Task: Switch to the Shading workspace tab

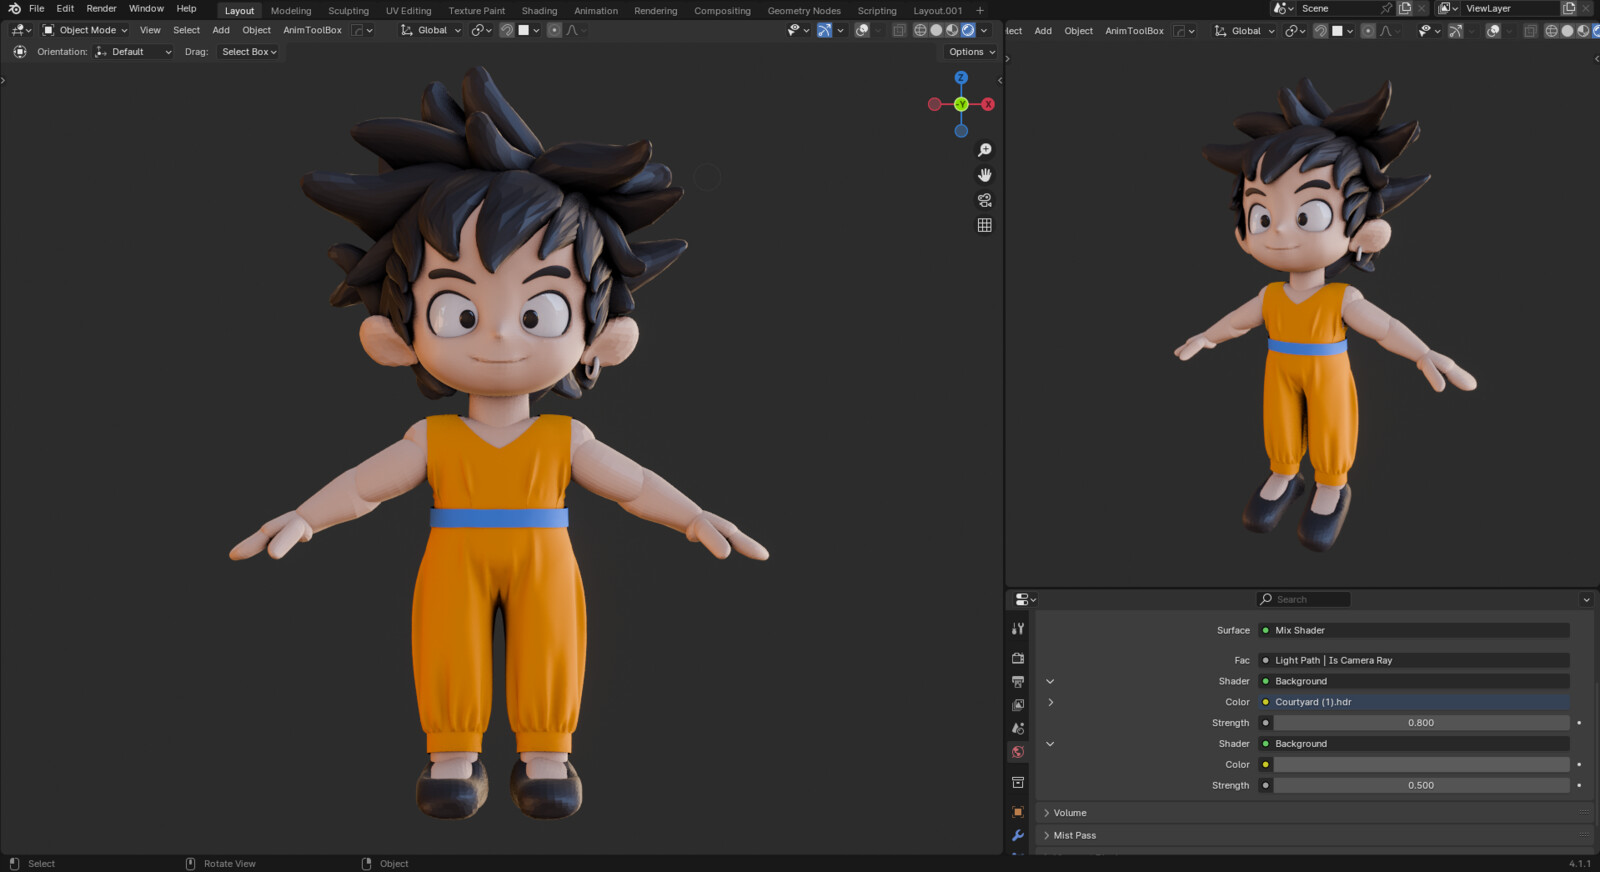Action: pos(539,11)
